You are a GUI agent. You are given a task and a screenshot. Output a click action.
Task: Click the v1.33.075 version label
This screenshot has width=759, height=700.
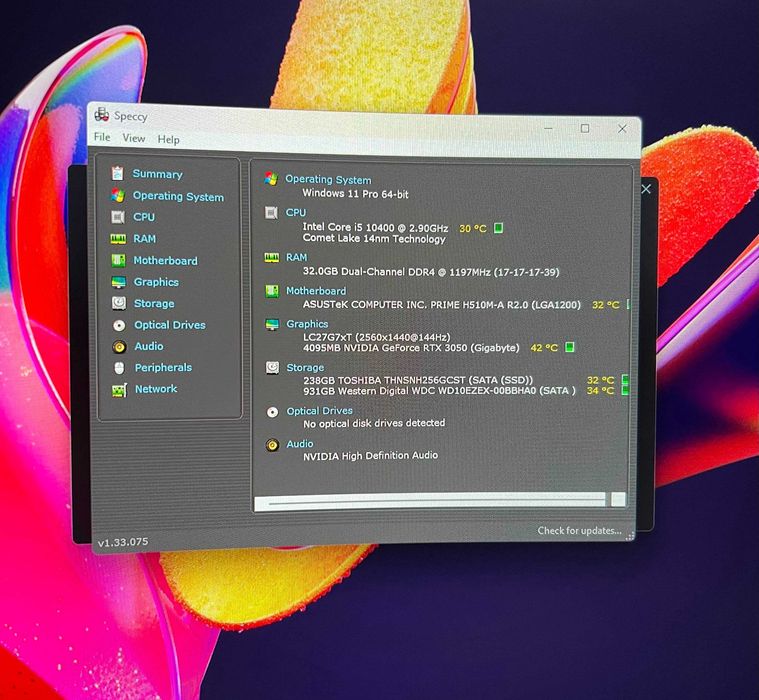(x=123, y=542)
